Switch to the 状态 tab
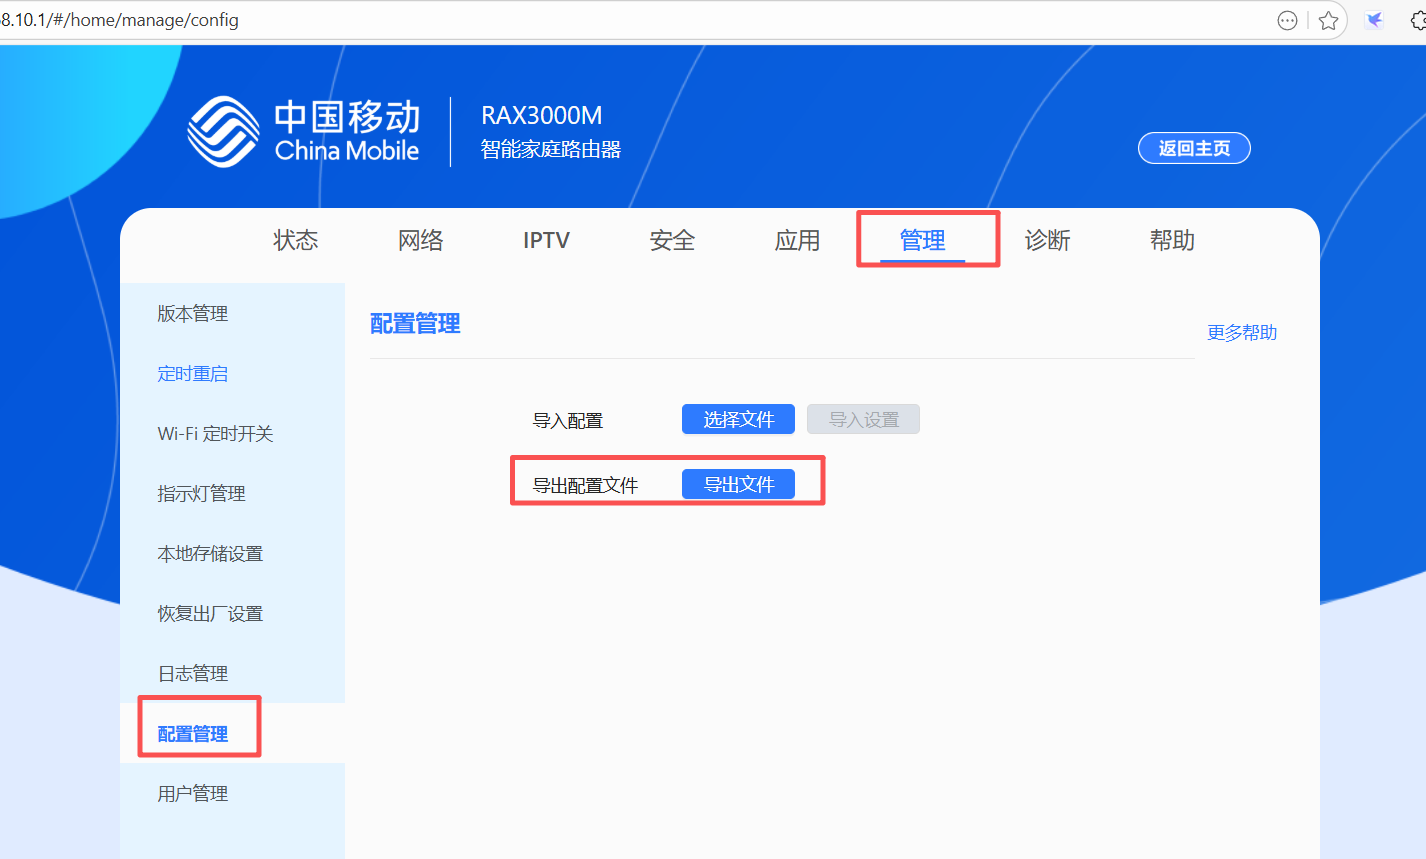This screenshot has height=859, width=1426. click(x=295, y=240)
